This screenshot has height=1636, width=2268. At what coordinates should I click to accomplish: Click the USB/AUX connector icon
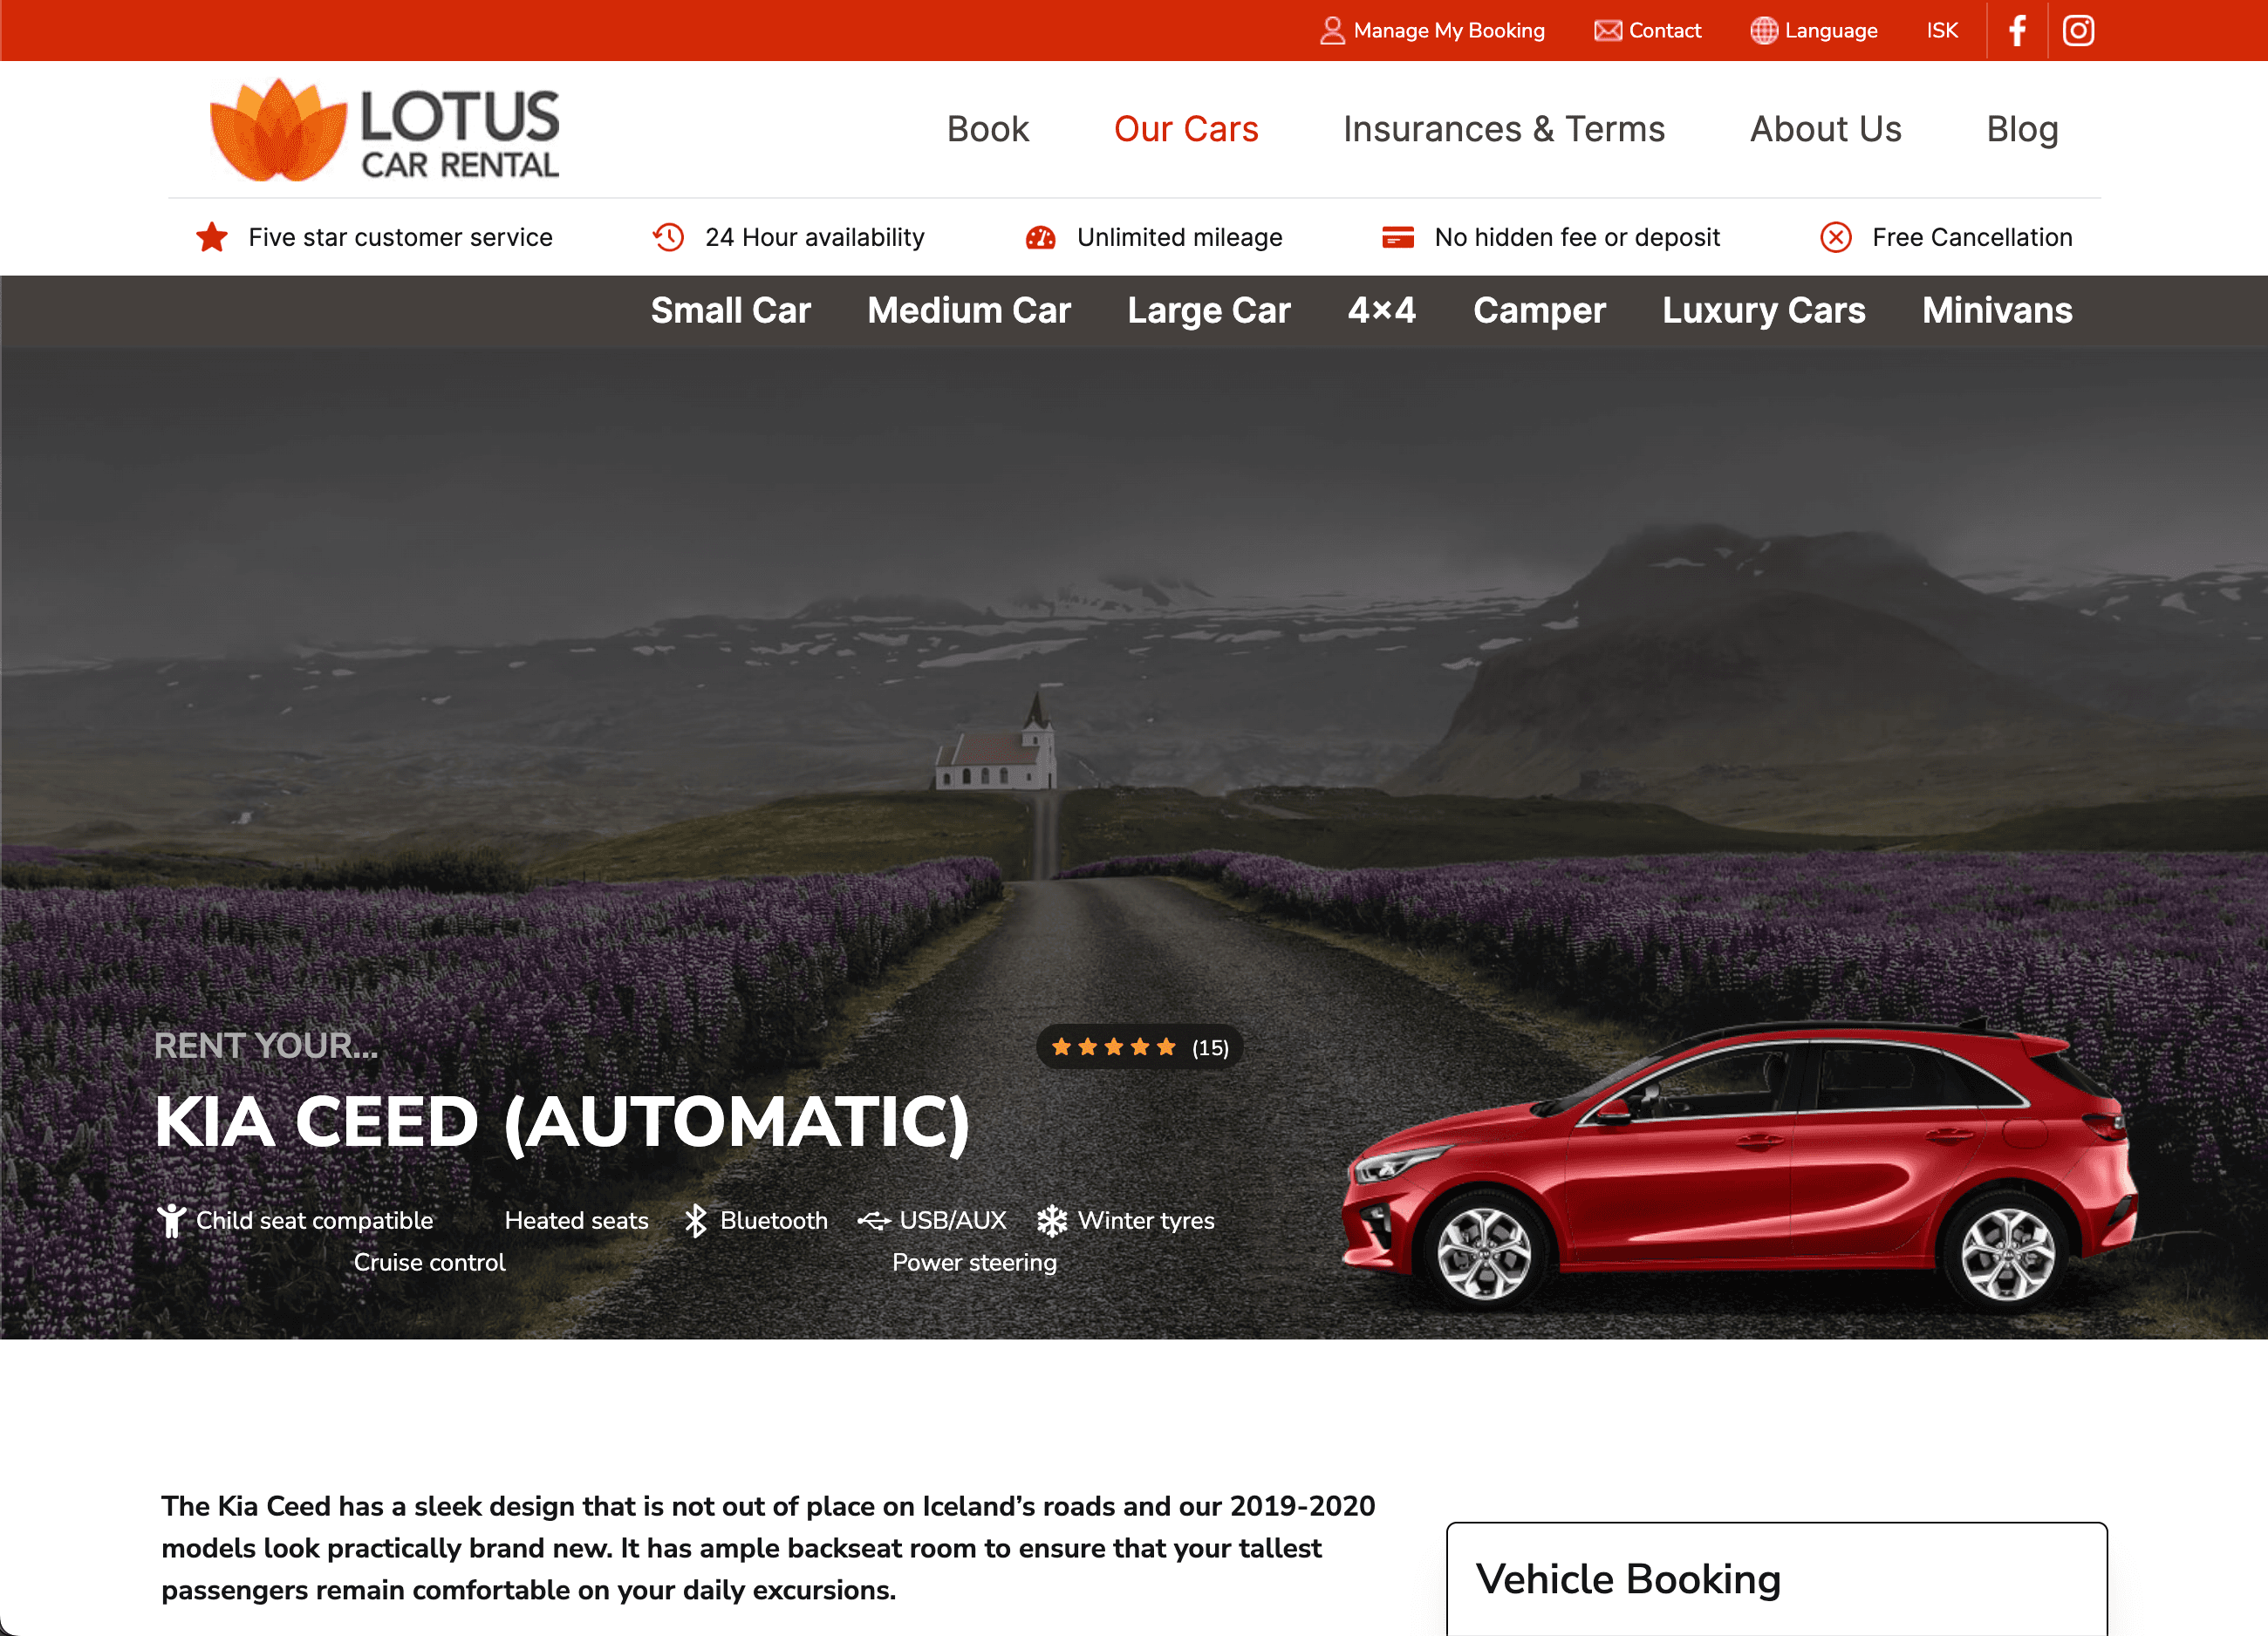pos(874,1221)
